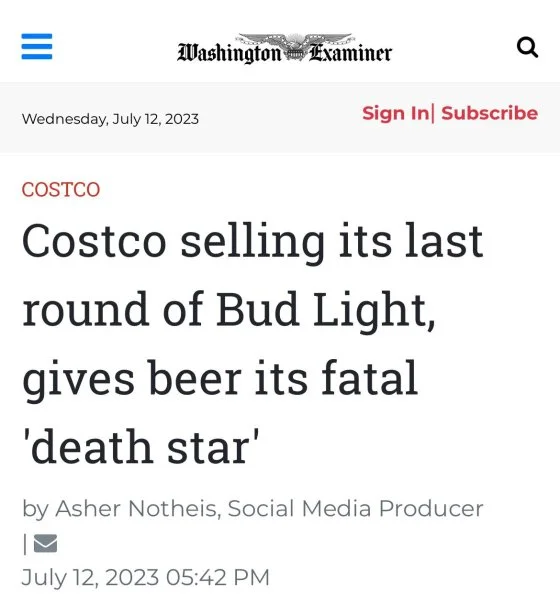This screenshot has width=560, height=600.
Task: Click the Asher Notheis author name
Action: pos(136,509)
